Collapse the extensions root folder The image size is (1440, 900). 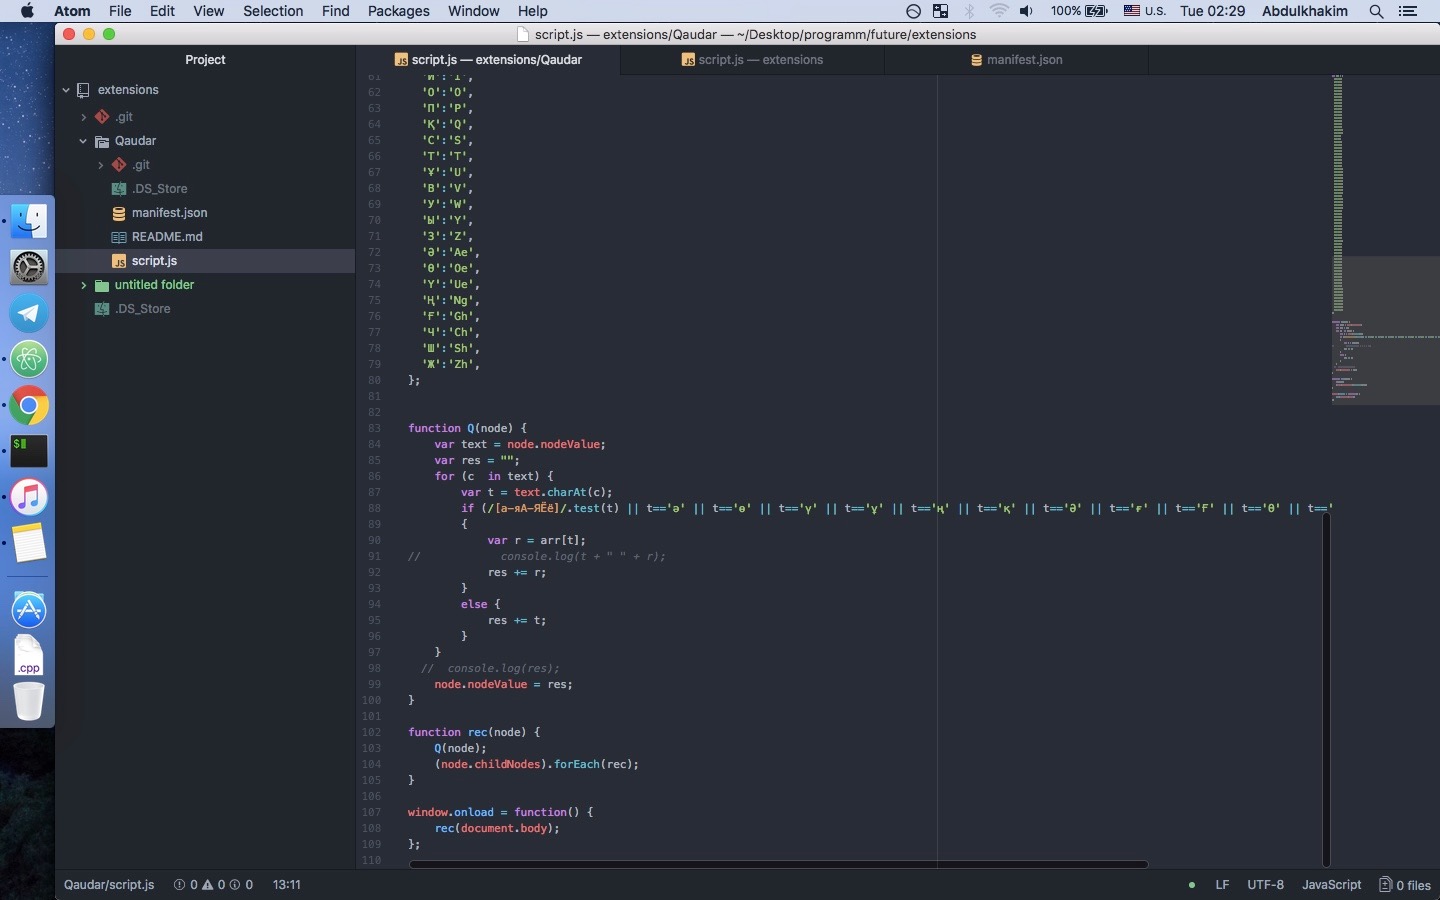coord(66,90)
